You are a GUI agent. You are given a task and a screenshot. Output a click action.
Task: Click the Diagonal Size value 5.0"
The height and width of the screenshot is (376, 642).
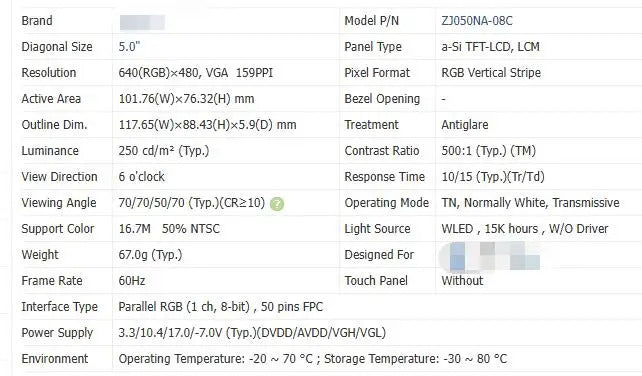129,47
